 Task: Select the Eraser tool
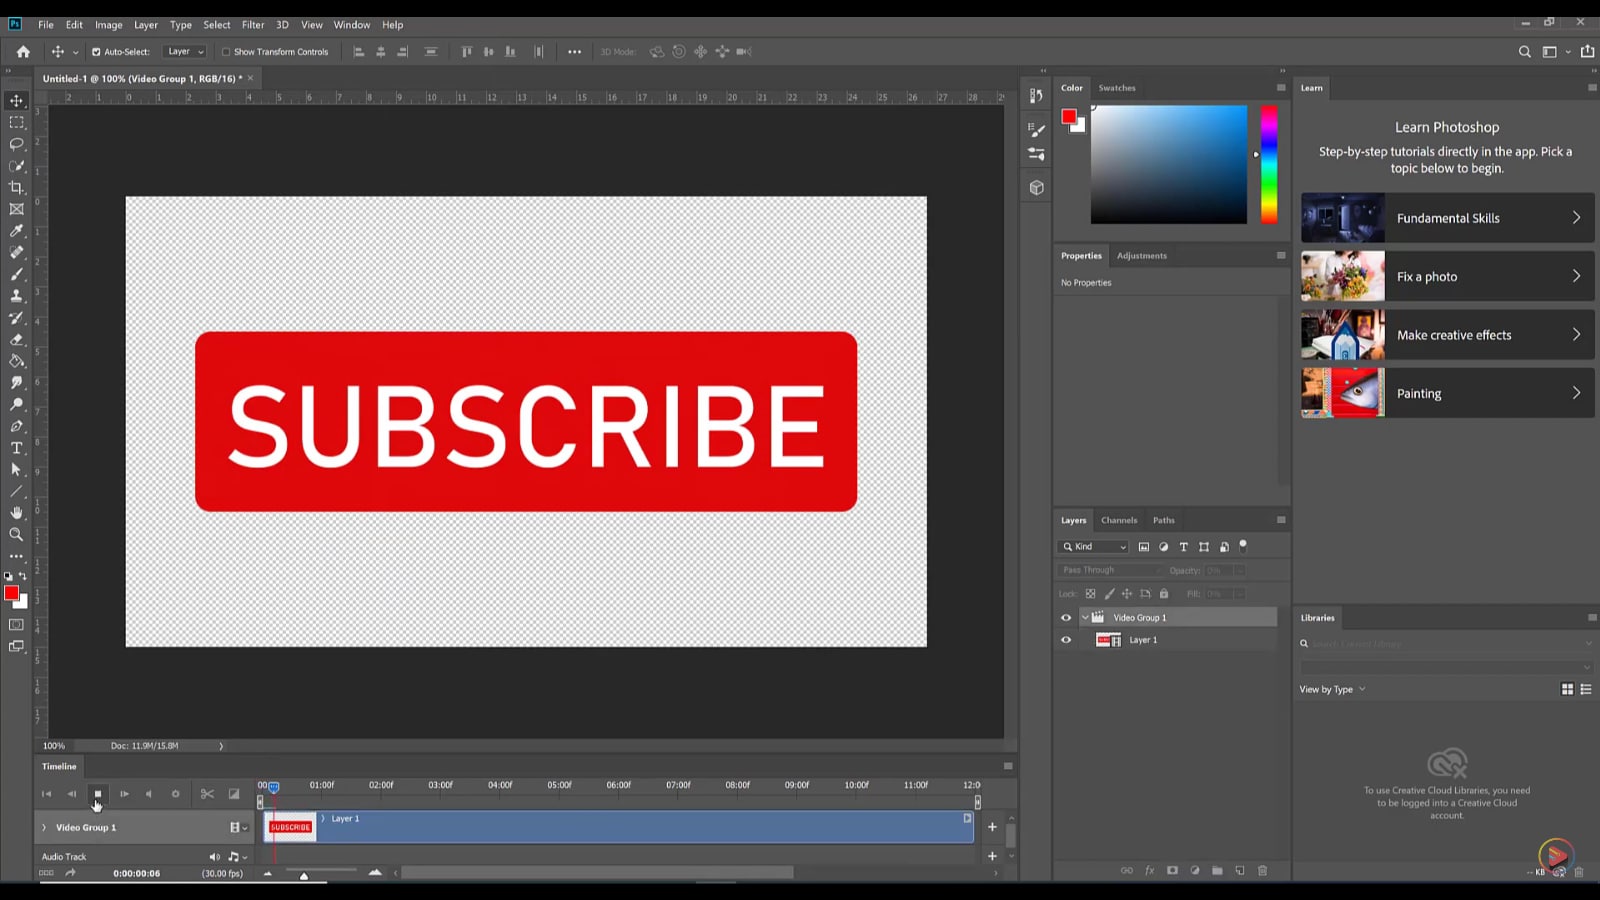coord(16,339)
